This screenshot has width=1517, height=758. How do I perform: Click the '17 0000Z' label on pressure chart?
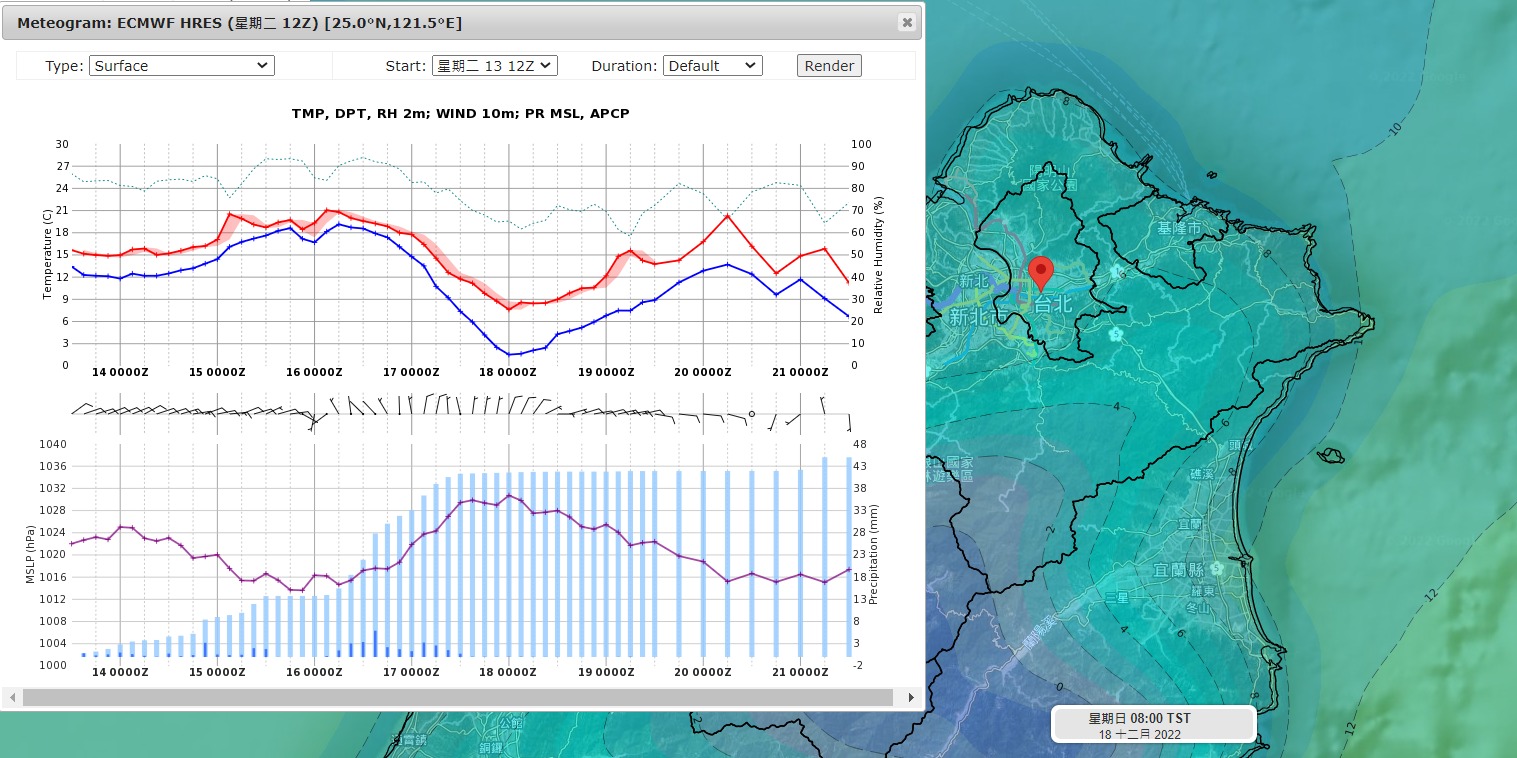pos(412,672)
